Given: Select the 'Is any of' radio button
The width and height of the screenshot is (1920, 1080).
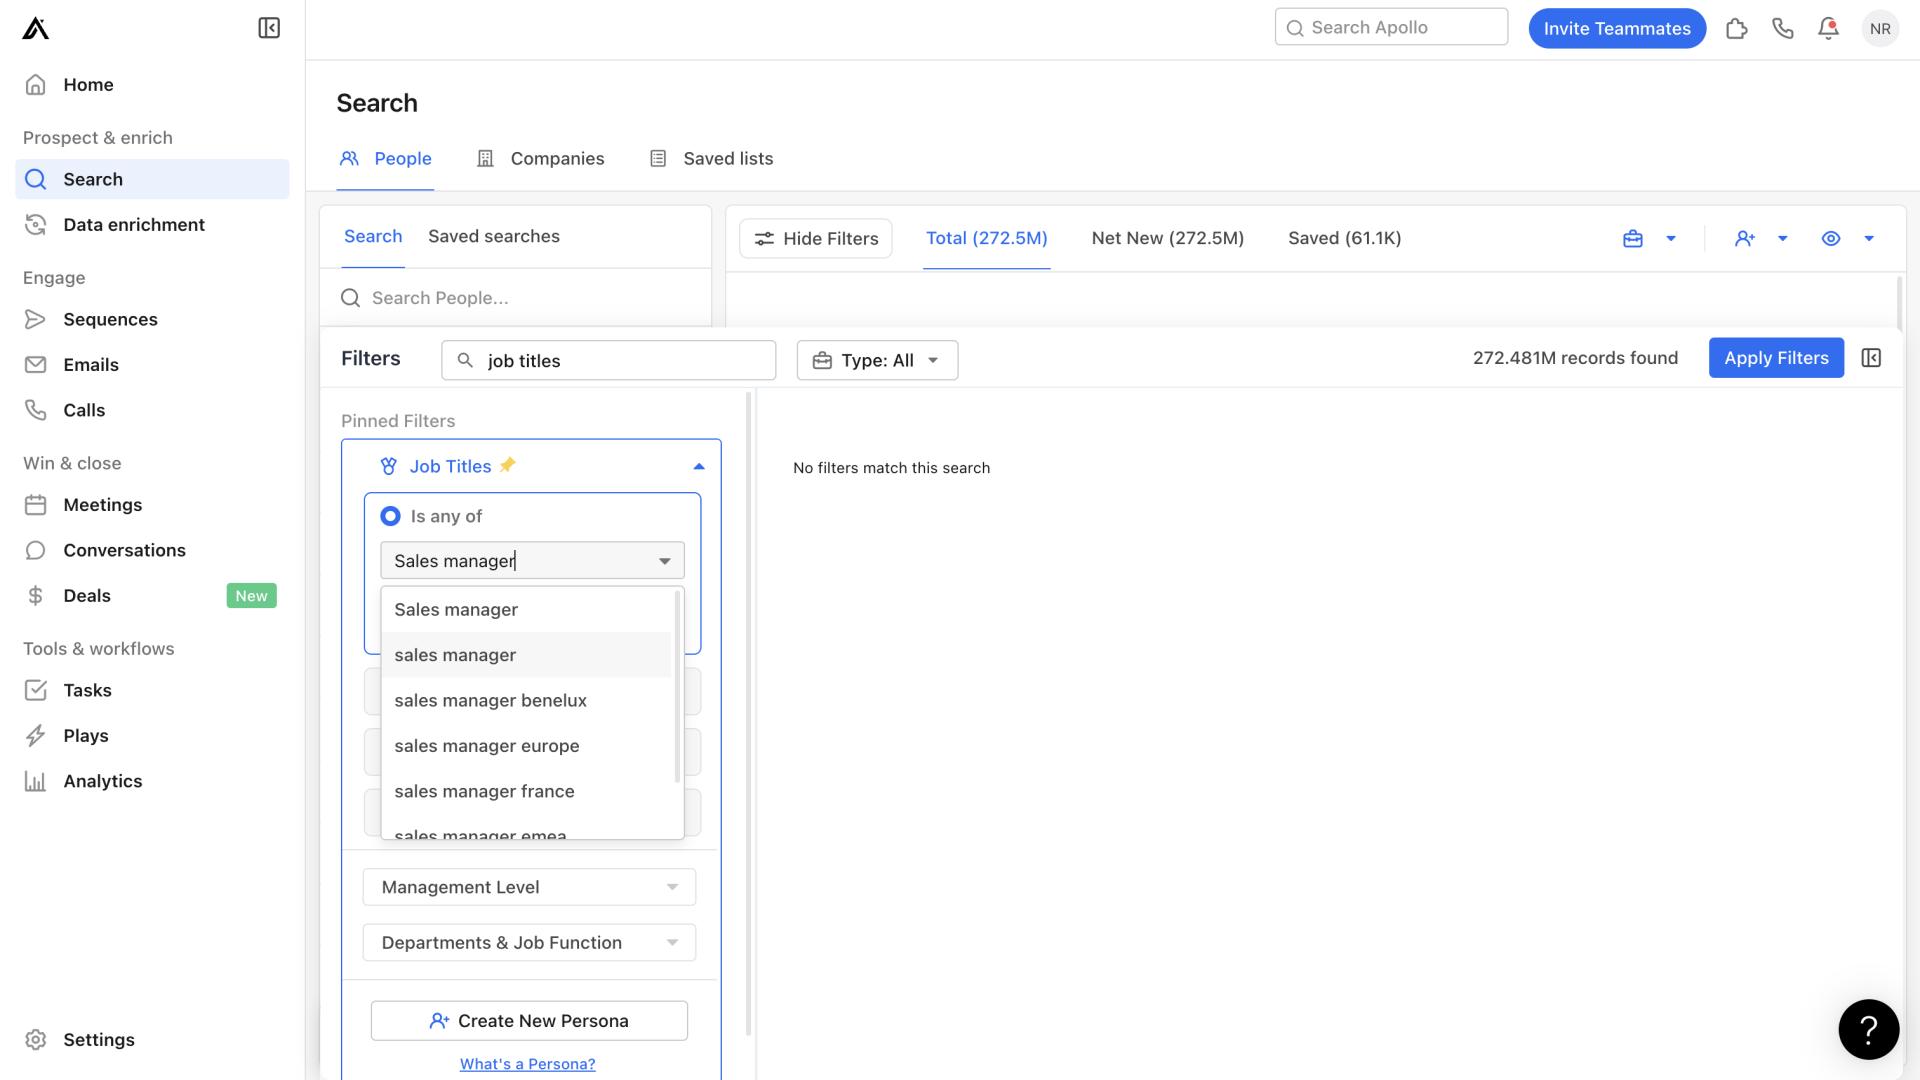Looking at the screenshot, I should click(x=390, y=516).
